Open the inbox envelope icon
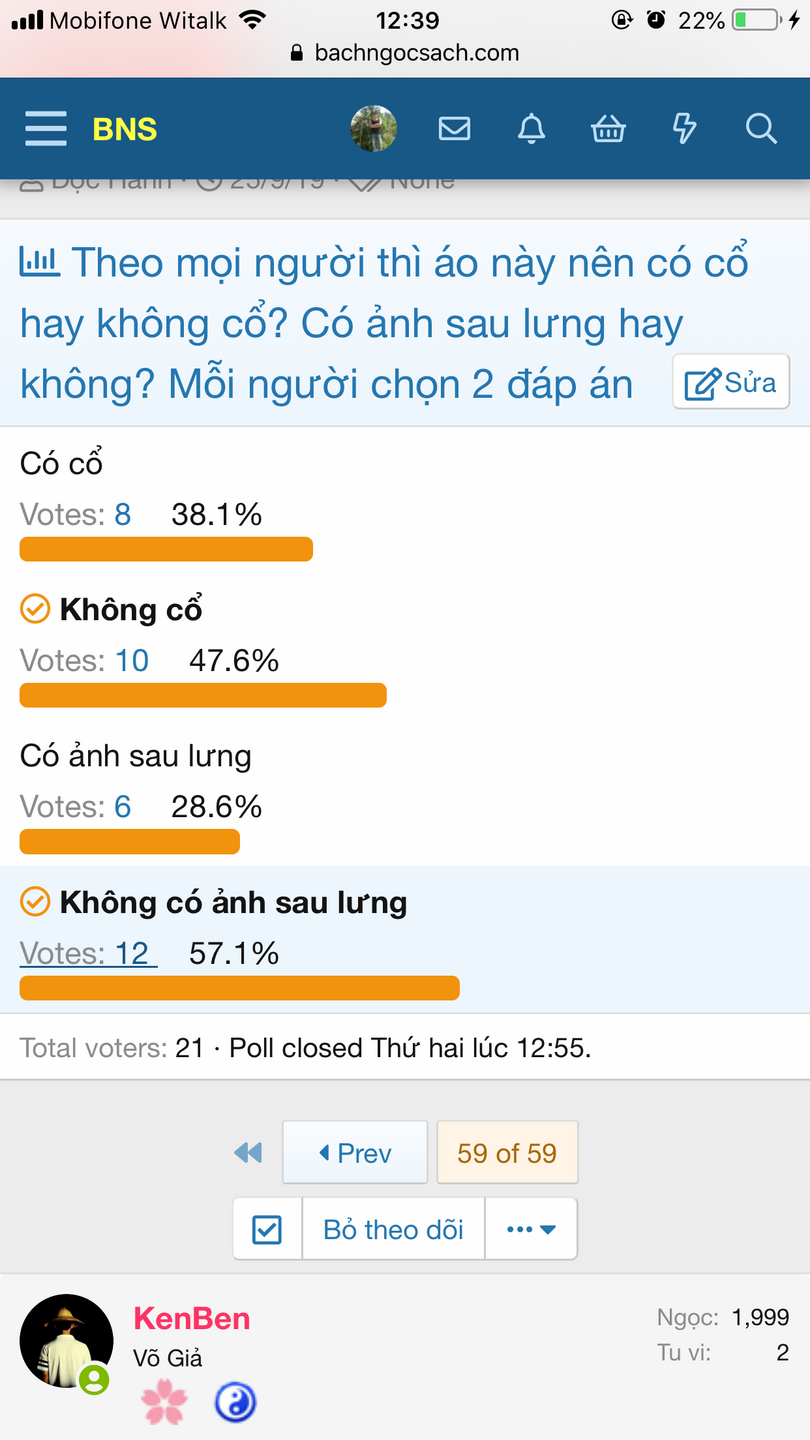Image resolution: width=810 pixels, height=1440 pixels. point(454,129)
